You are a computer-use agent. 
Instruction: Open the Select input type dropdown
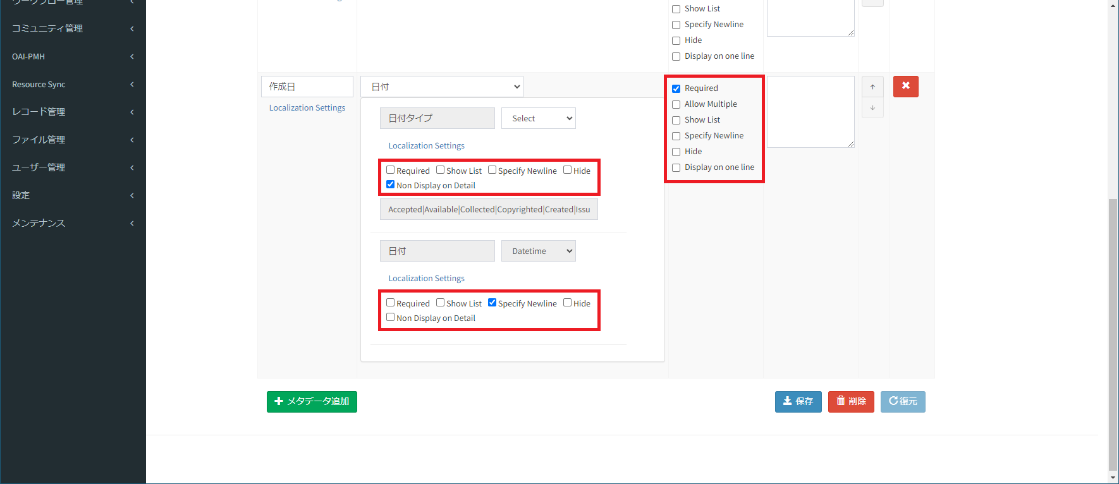538,118
